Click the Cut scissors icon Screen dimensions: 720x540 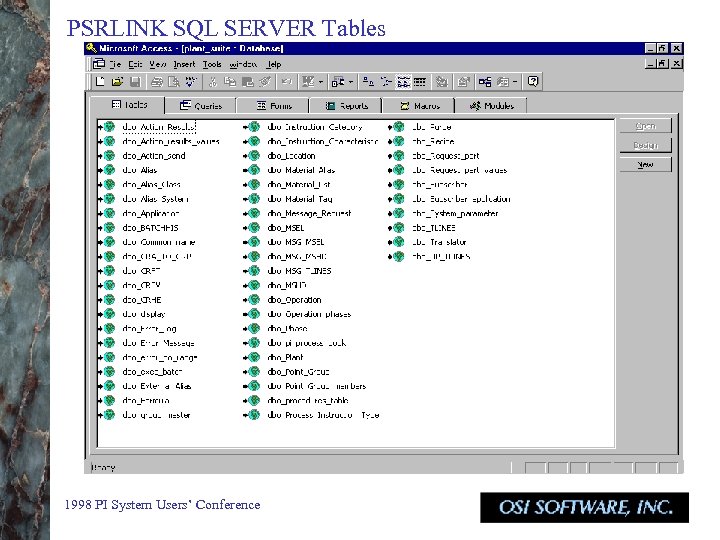click(213, 82)
